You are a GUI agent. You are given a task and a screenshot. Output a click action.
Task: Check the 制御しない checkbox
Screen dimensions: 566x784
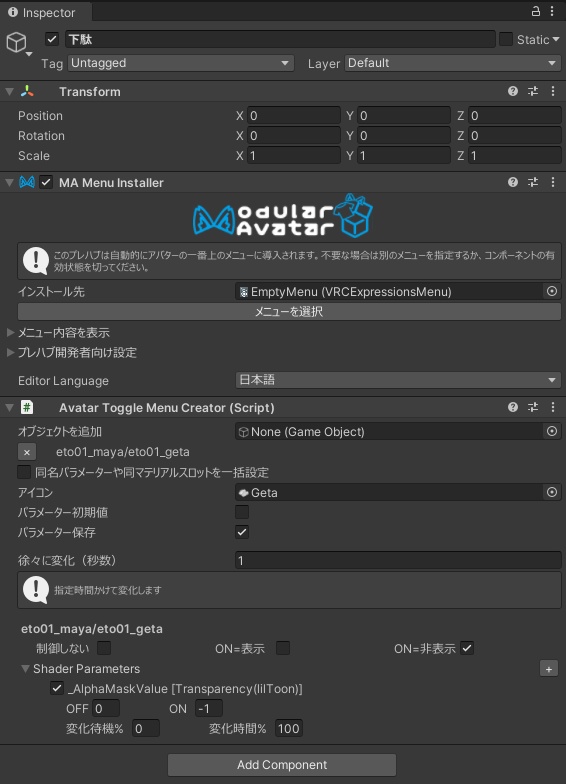(x=104, y=648)
